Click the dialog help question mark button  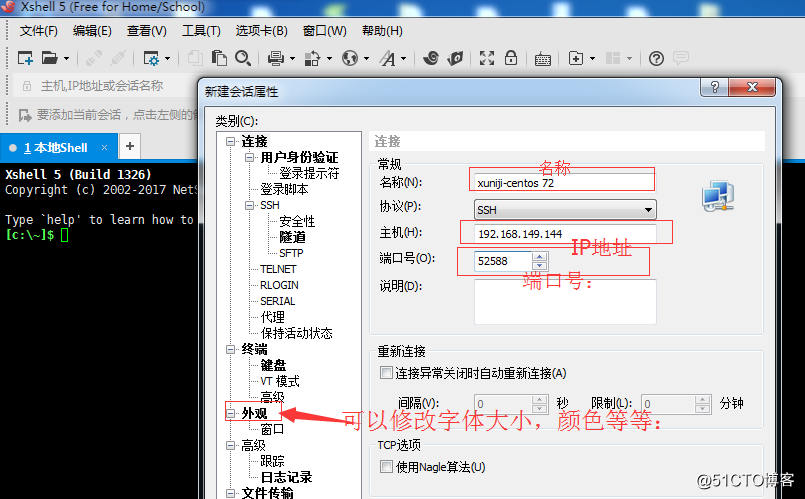715,87
